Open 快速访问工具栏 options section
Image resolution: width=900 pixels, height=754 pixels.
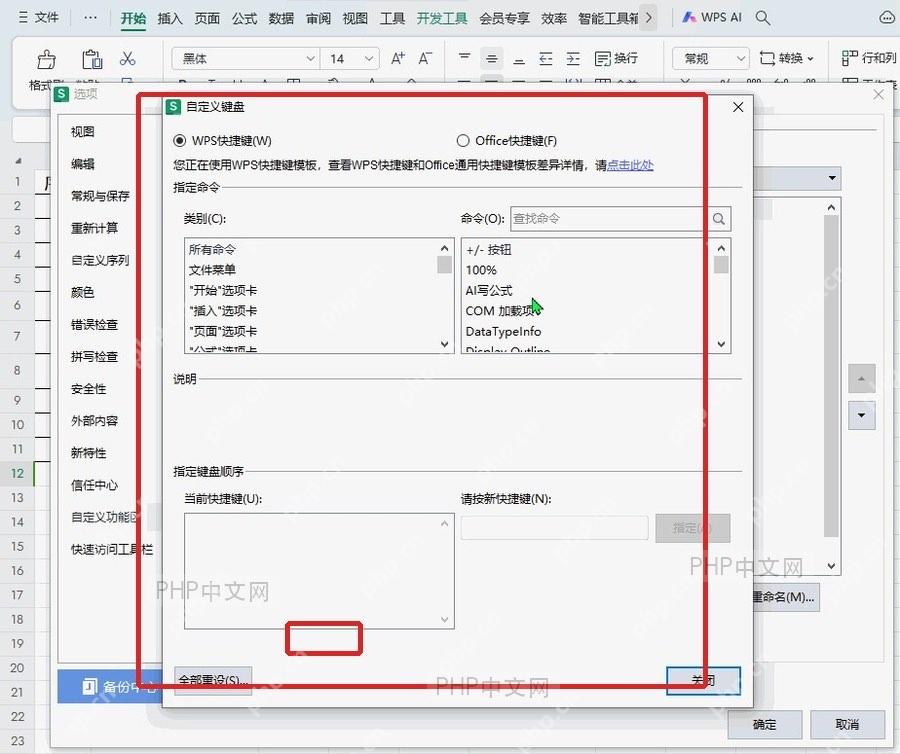(x=112, y=549)
